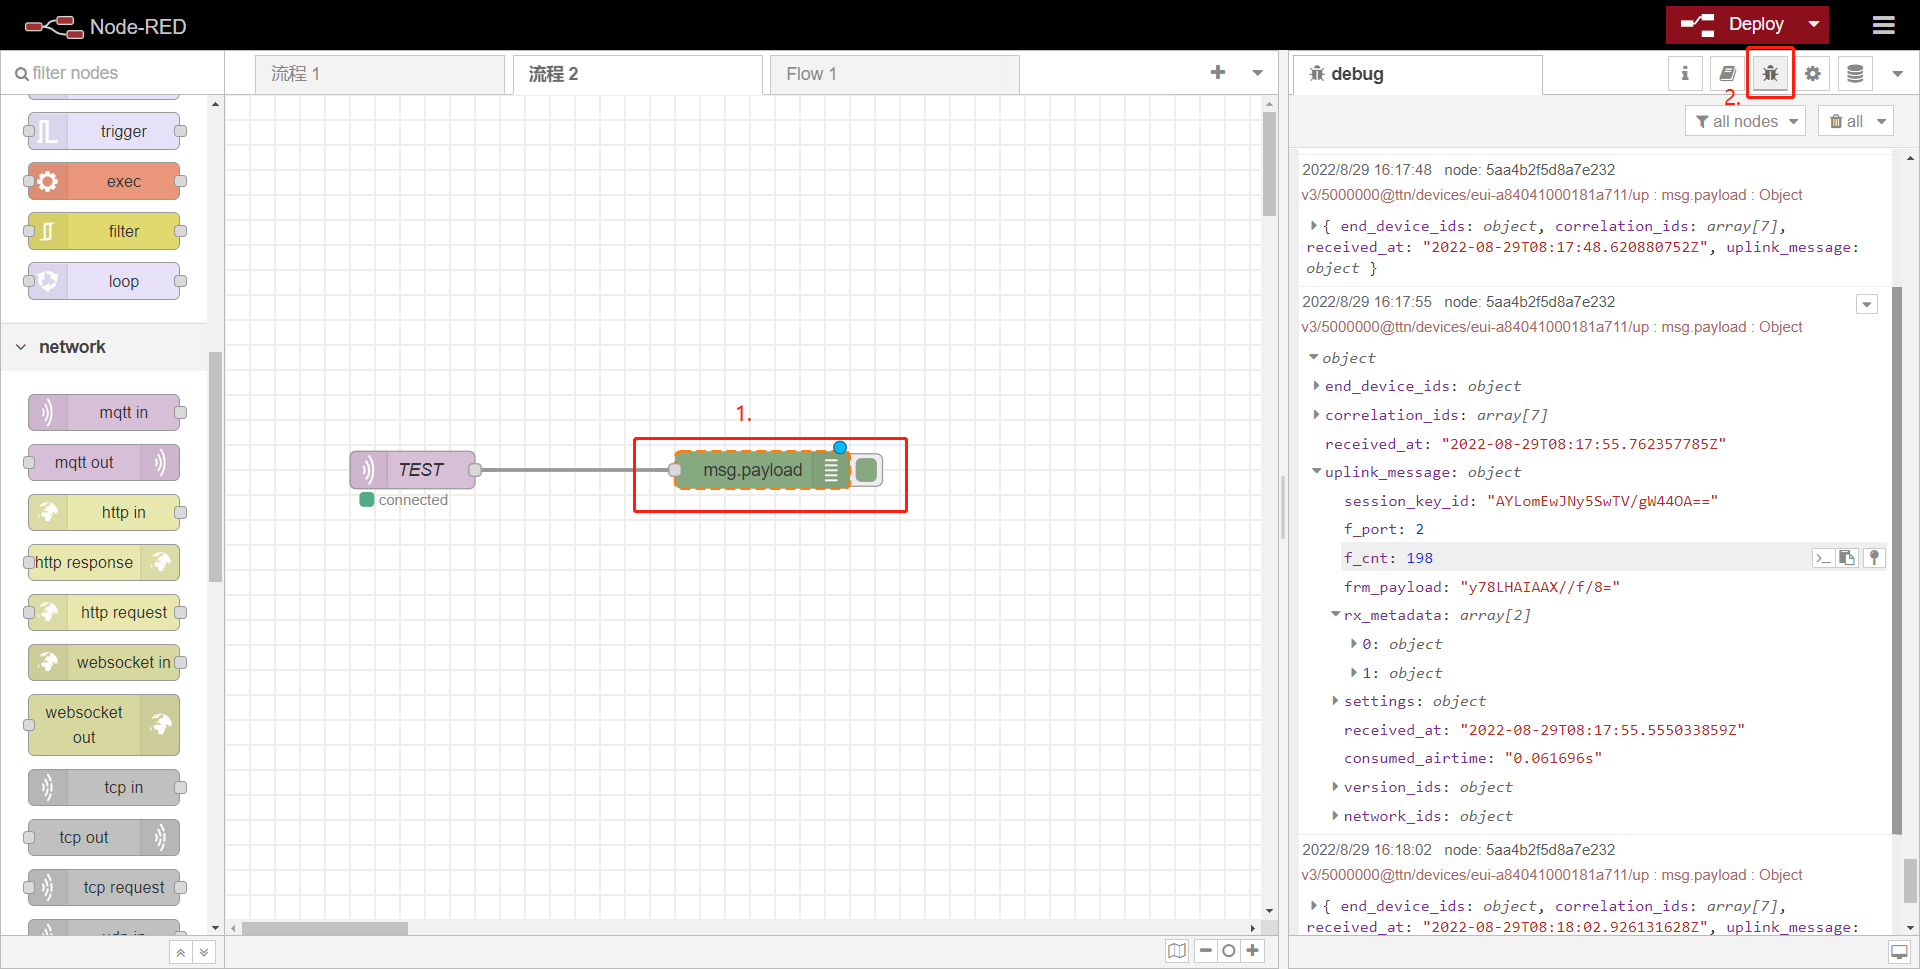Expand the network_ids object
Screen dimensions: 1920x969
[1335, 816]
